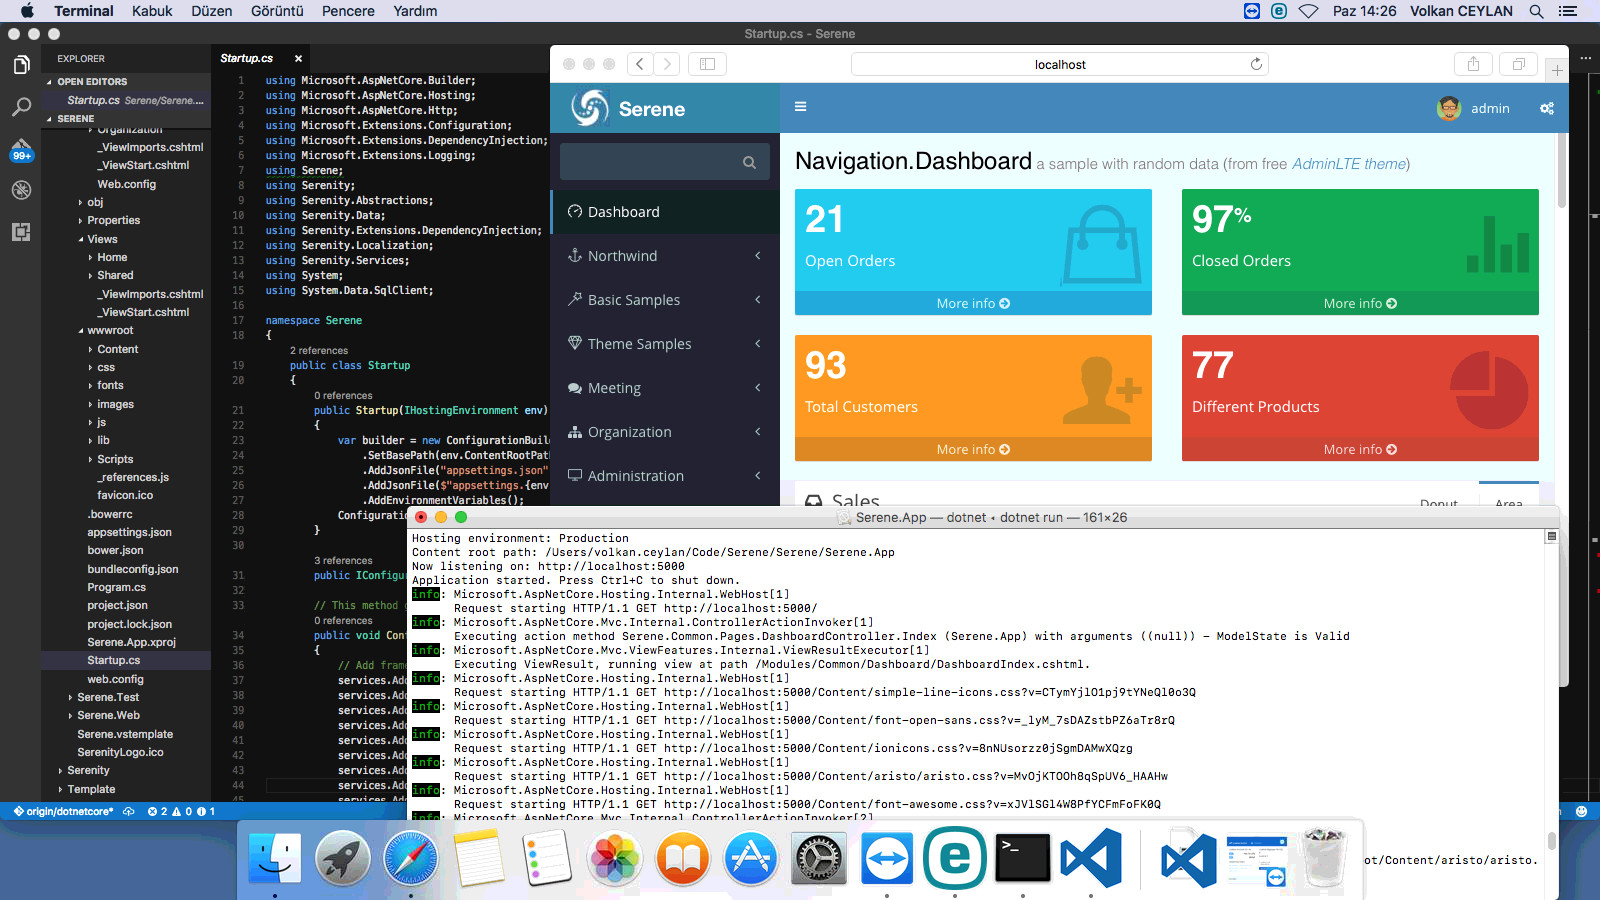Screen dimensions: 1600x900
Task: Open the Pencere menu
Action: 348,11
